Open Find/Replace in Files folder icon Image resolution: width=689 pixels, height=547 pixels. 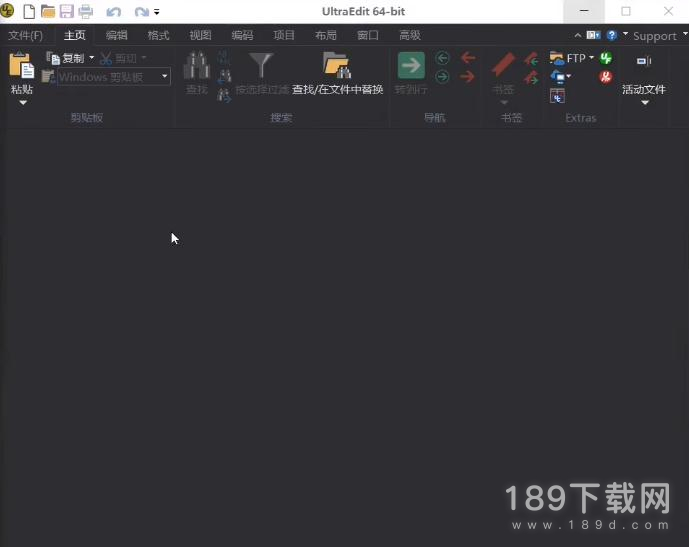(x=337, y=66)
